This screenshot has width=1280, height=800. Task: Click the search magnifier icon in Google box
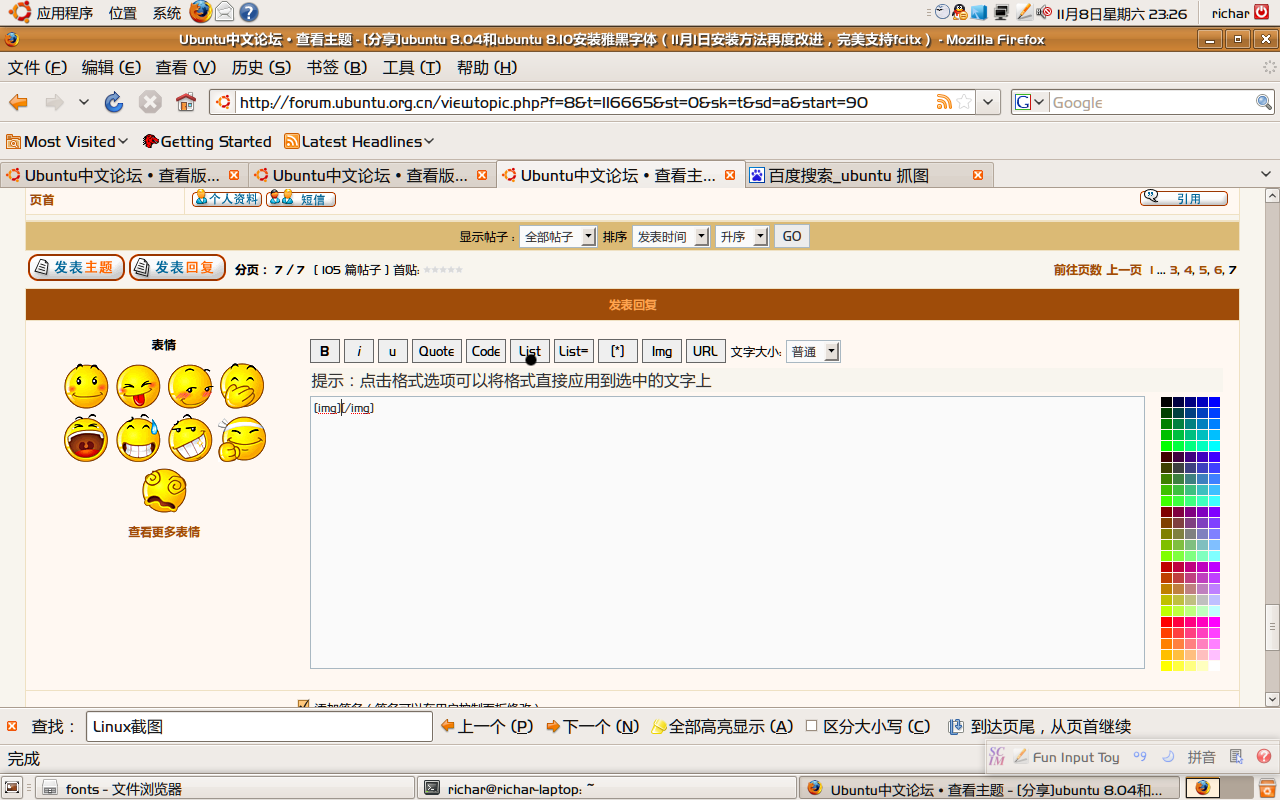pyautogui.click(x=1264, y=102)
